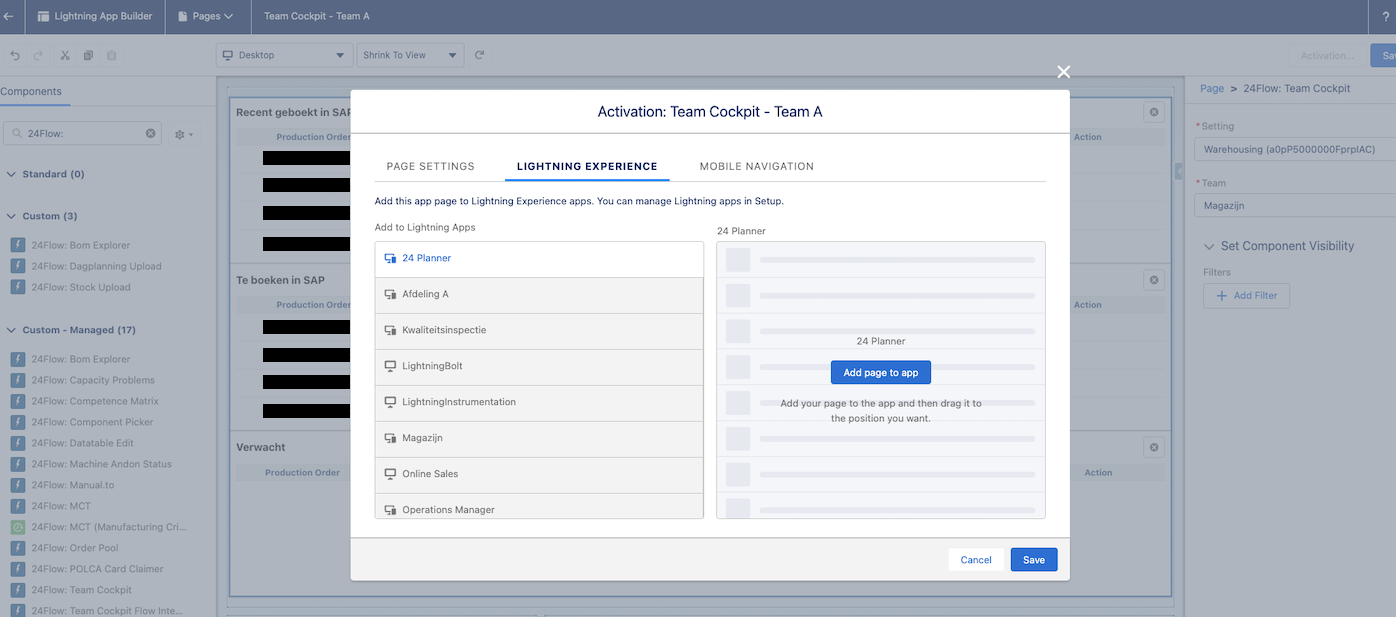Close the Activation modal with X icon
The width and height of the screenshot is (1396, 617).
pos(1063,72)
